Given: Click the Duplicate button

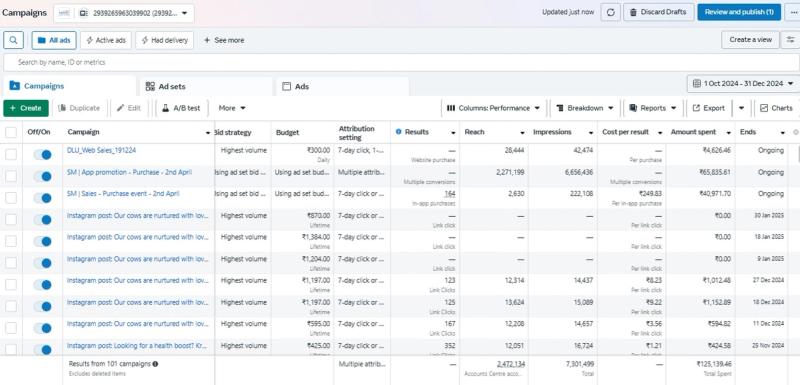Looking at the screenshot, I should click(79, 108).
